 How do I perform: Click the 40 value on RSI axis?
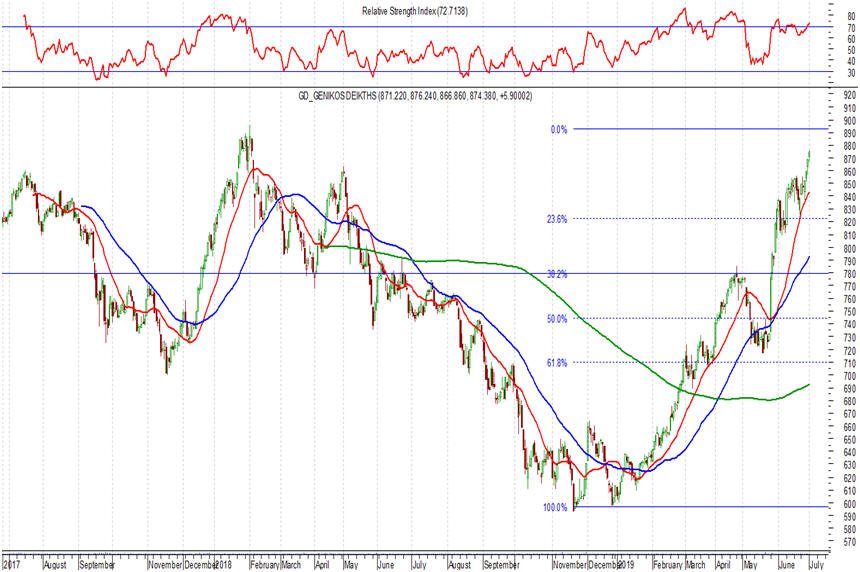pos(851,61)
